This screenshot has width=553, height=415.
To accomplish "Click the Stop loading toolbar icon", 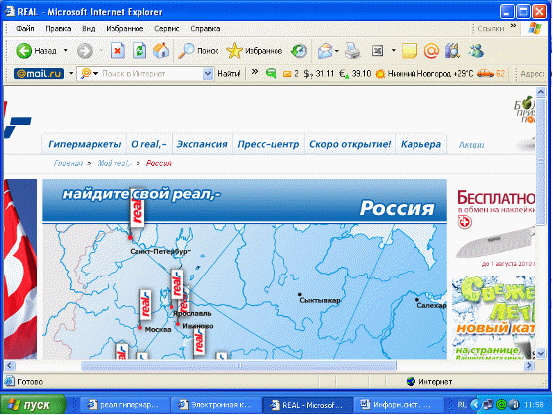I will click(x=118, y=51).
